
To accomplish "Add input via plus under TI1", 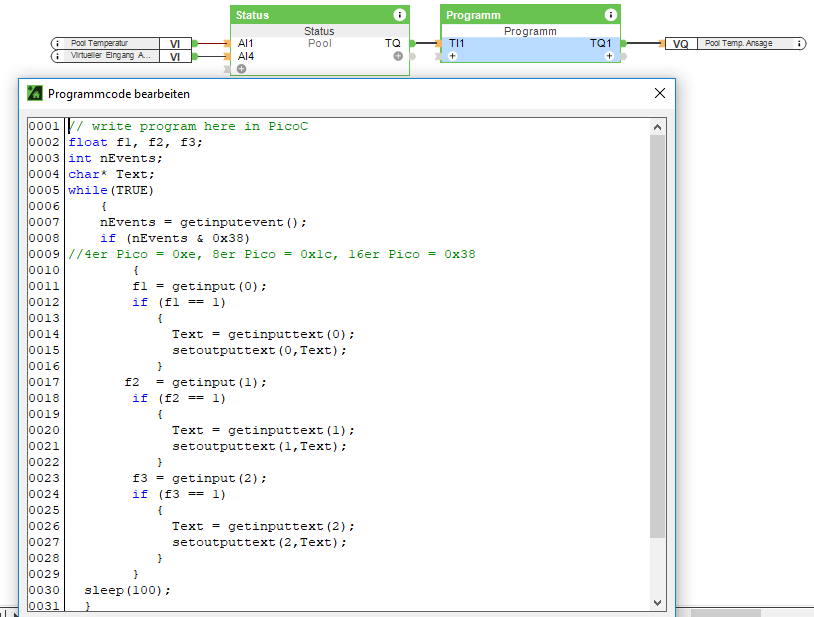I will point(453,56).
